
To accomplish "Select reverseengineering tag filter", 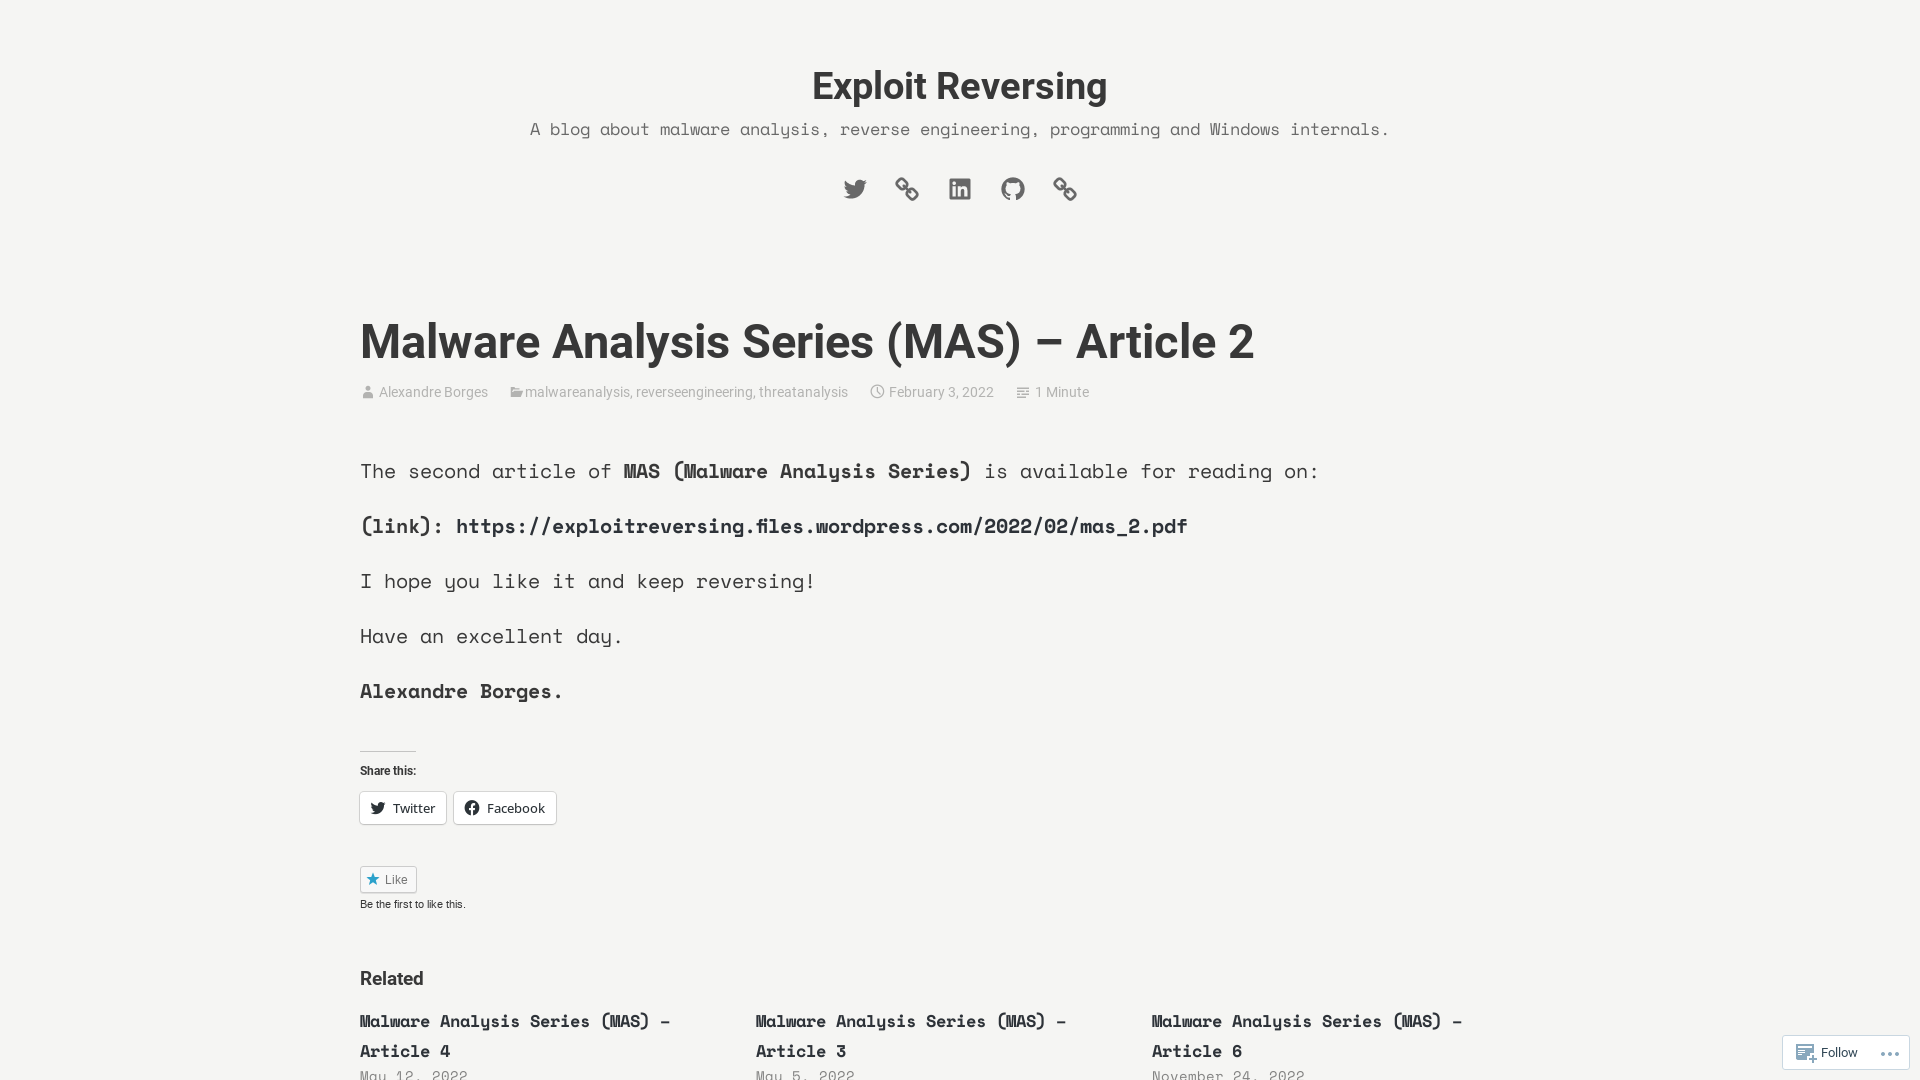I will [x=694, y=392].
